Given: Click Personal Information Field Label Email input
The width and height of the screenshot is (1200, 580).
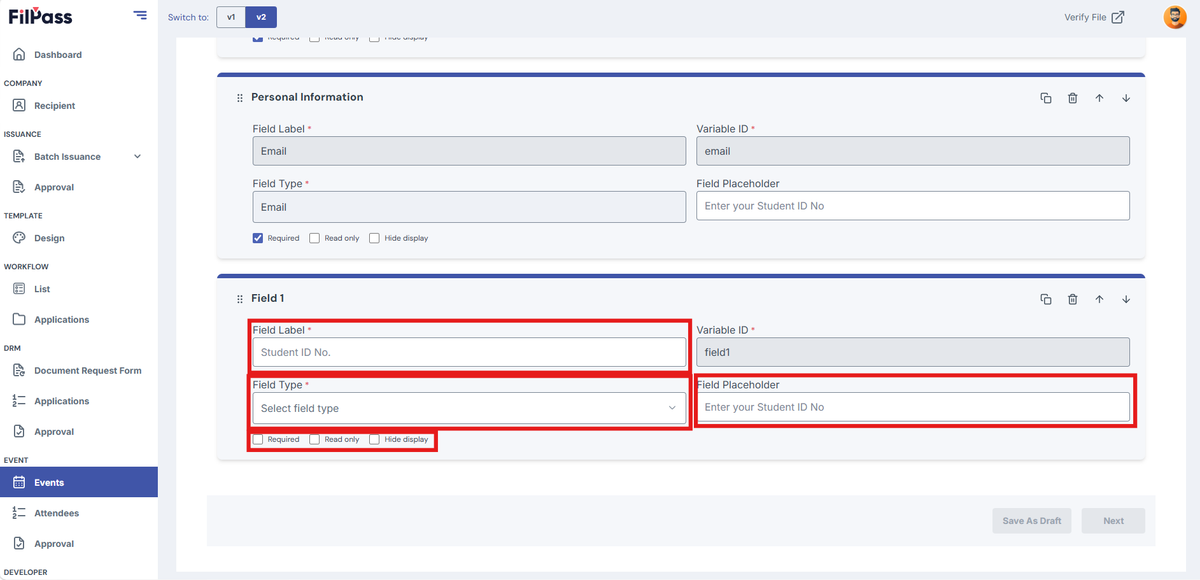Looking at the screenshot, I should 469,151.
